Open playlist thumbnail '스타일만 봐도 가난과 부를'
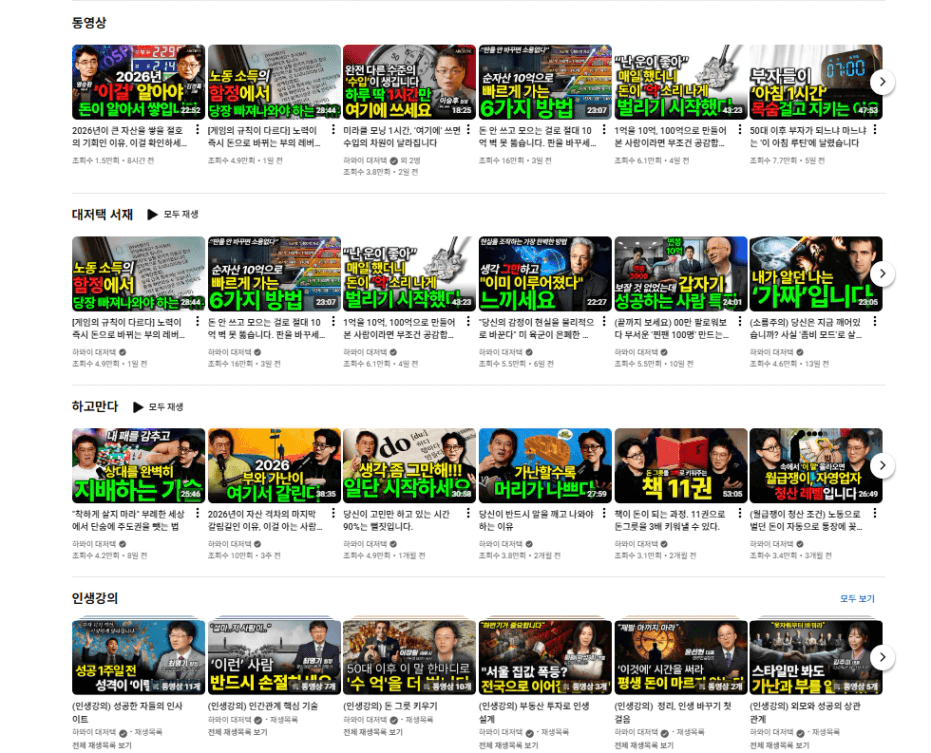Image resolution: width=931 pixels, height=753 pixels. (x=816, y=657)
